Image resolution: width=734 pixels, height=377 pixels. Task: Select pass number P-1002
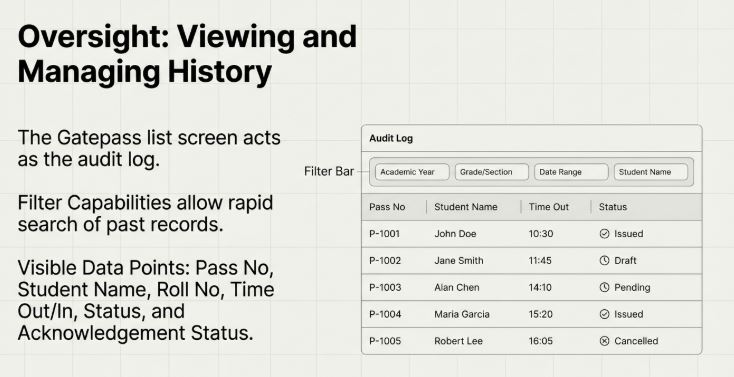click(385, 261)
